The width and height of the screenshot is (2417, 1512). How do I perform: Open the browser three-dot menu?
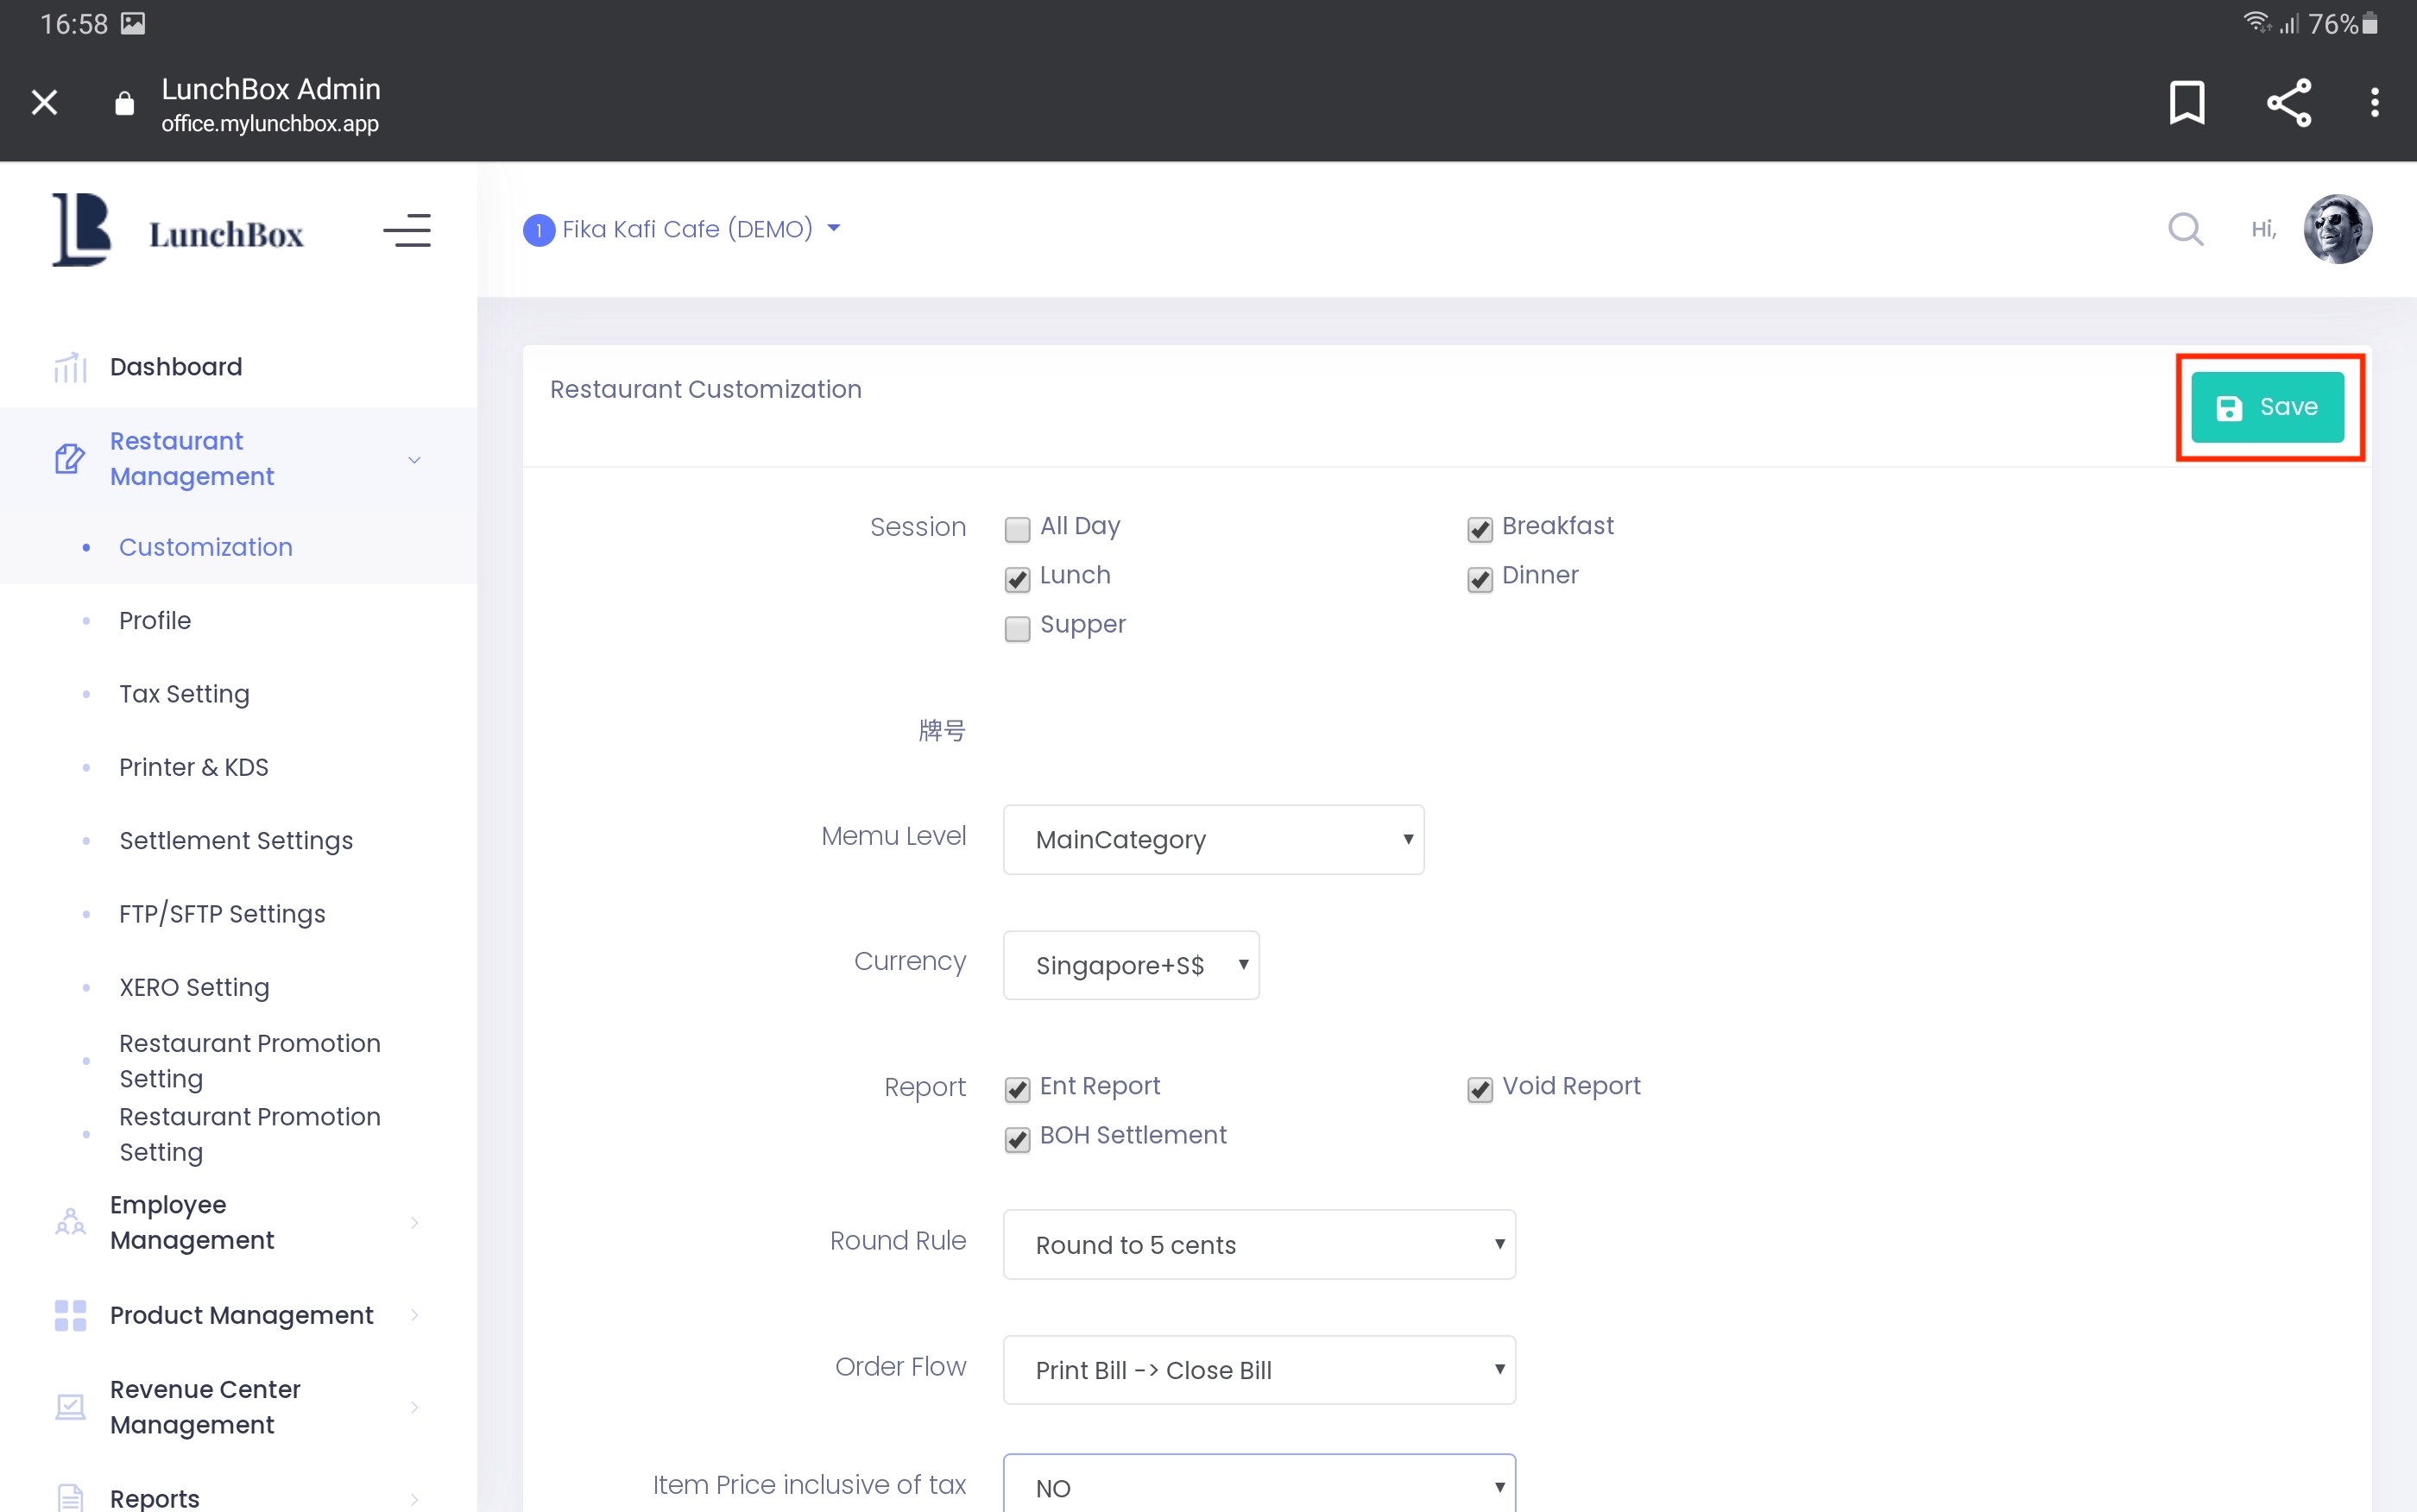[x=2374, y=102]
